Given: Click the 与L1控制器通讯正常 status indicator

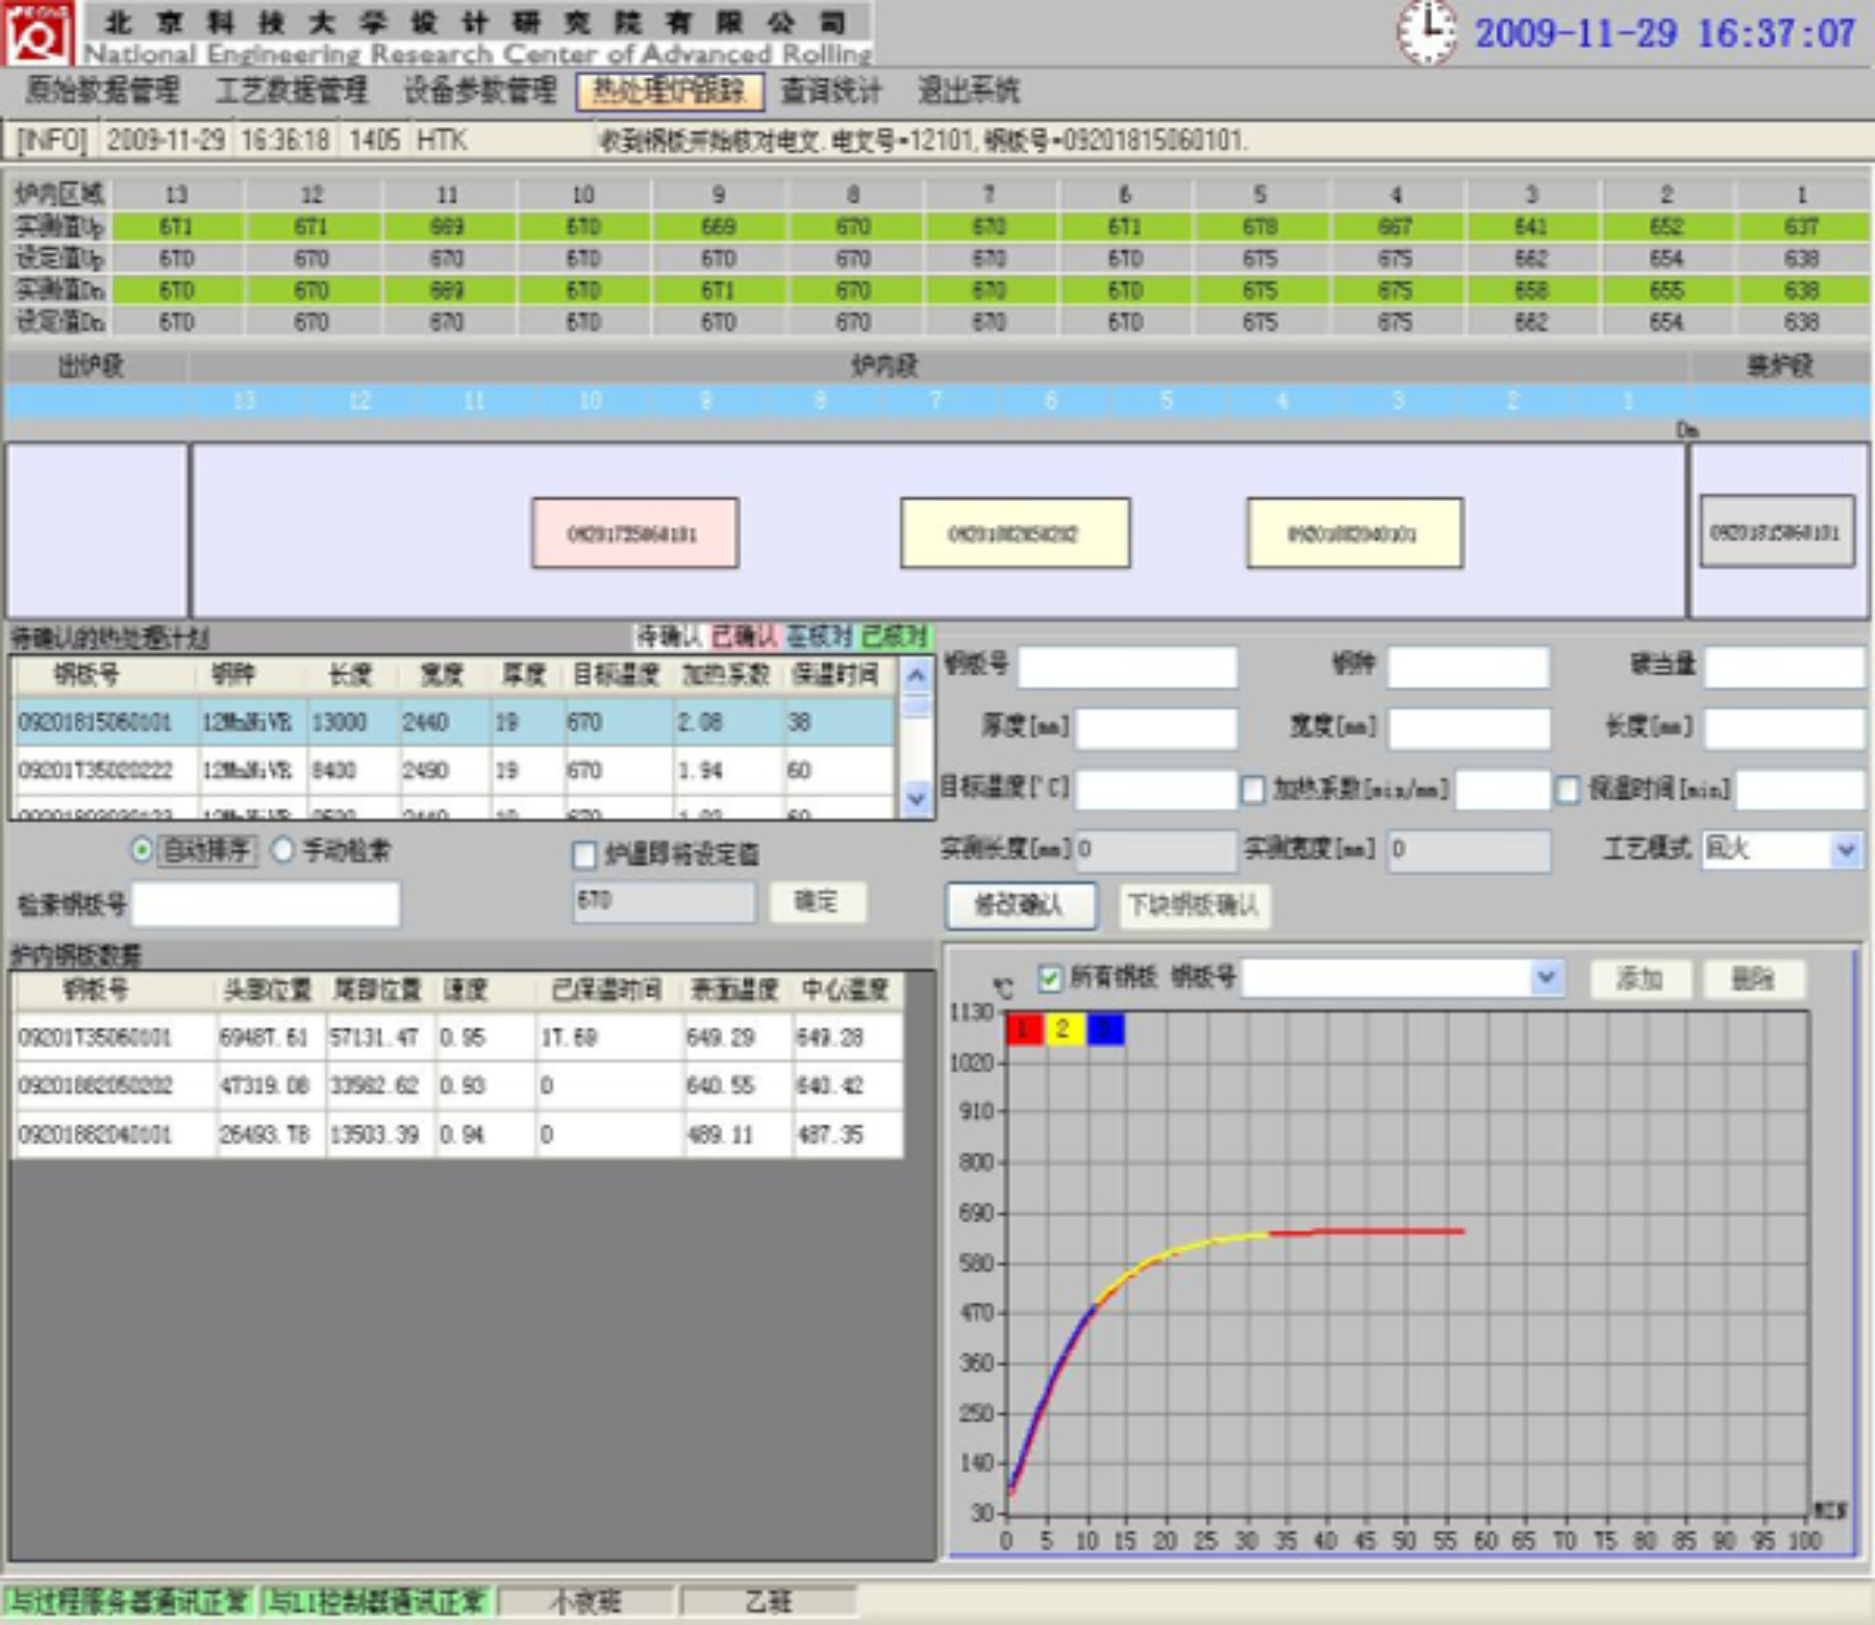Looking at the screenshot, I should point(376,1602).
